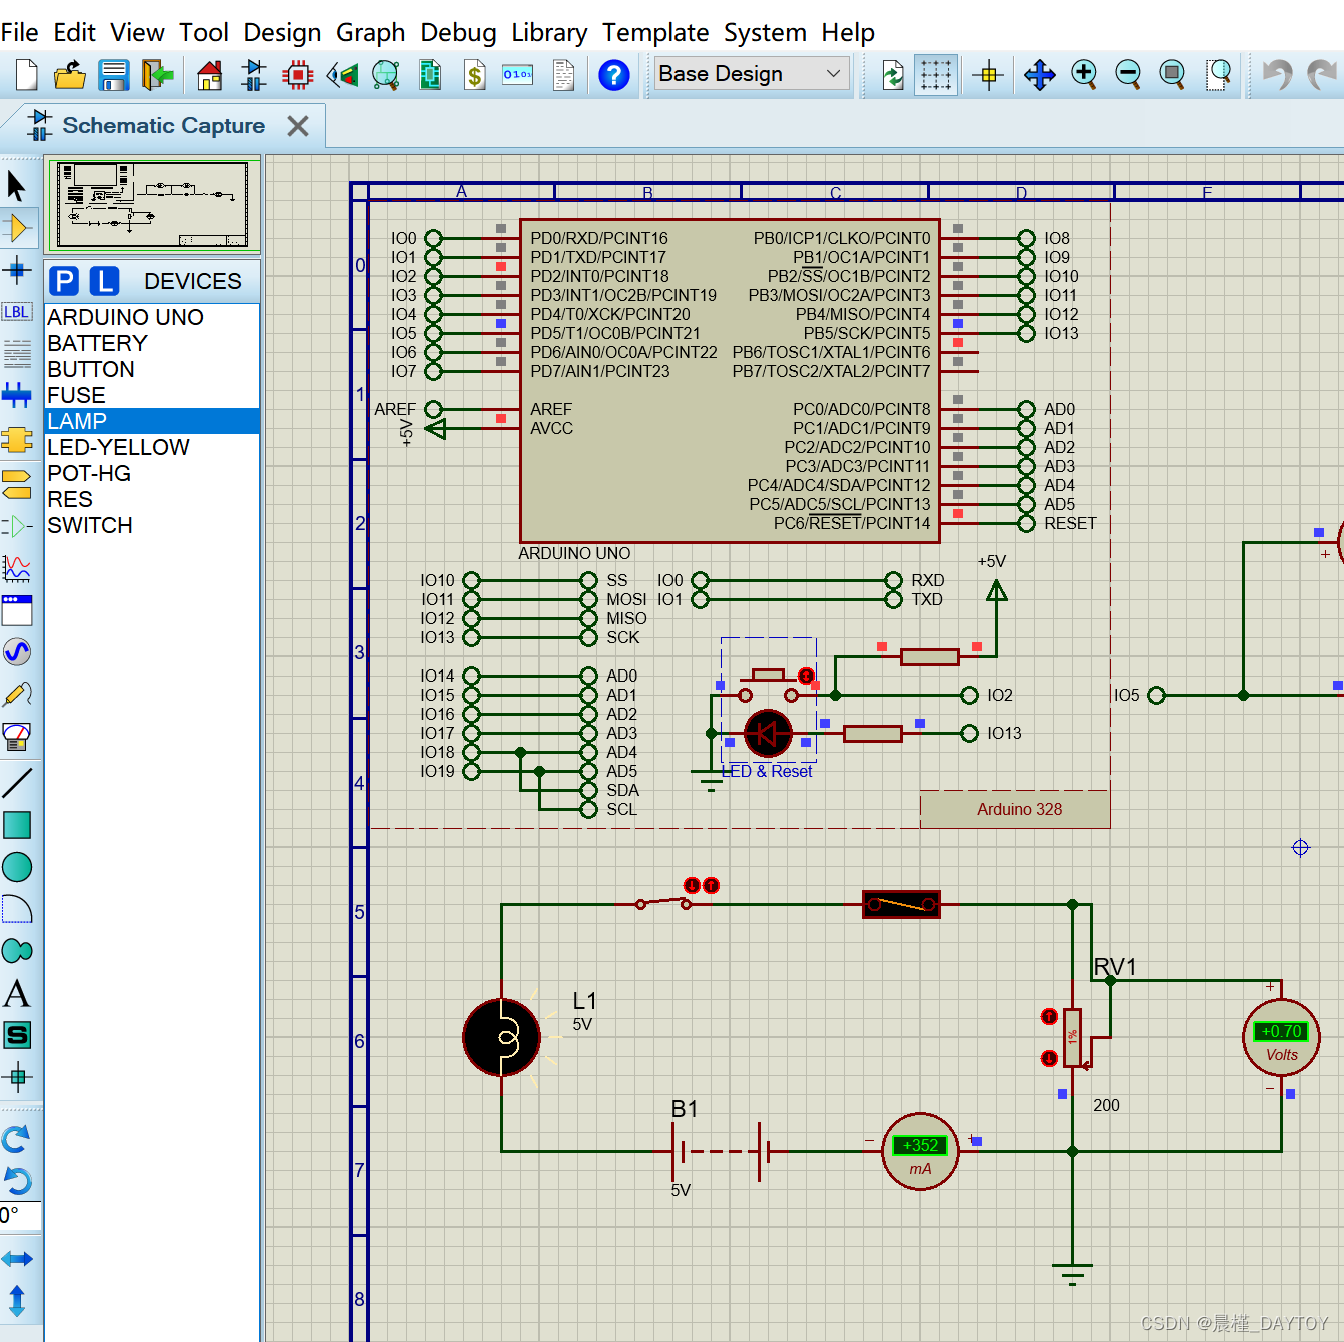Toggle the grid display button

(936, 75)
